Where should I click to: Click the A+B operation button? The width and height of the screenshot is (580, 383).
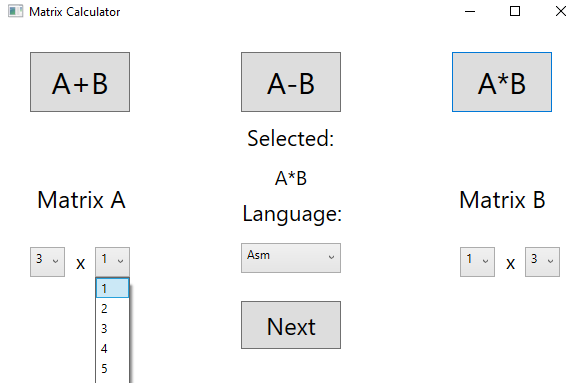pos(80,82)
